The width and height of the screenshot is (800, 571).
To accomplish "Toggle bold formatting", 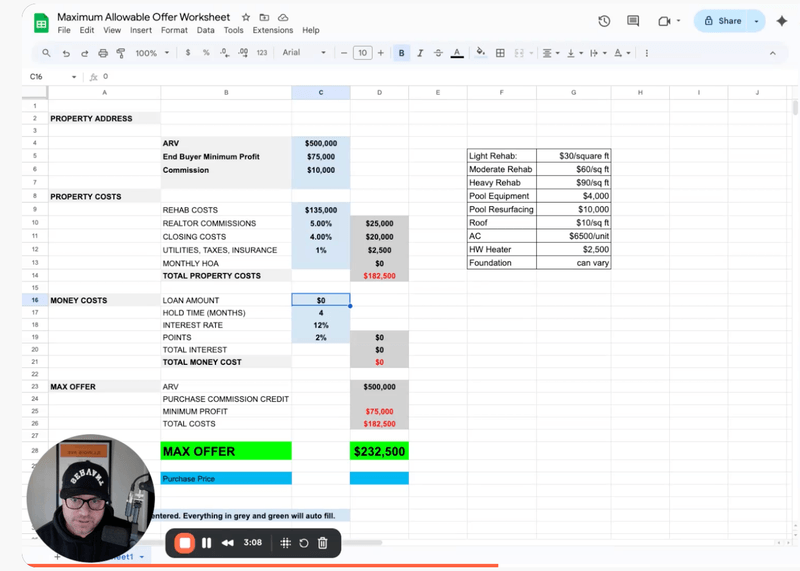I will point(402,53).
